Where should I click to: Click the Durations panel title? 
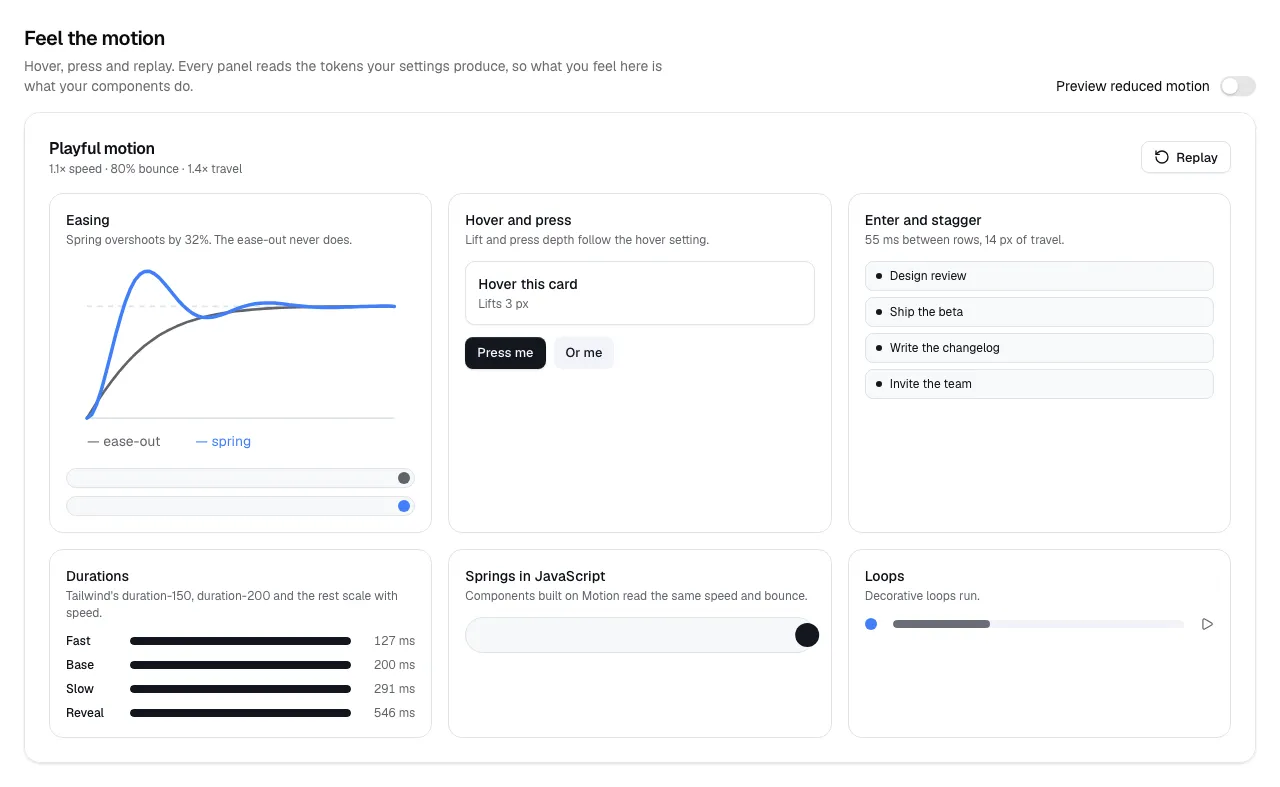point(97,576)
